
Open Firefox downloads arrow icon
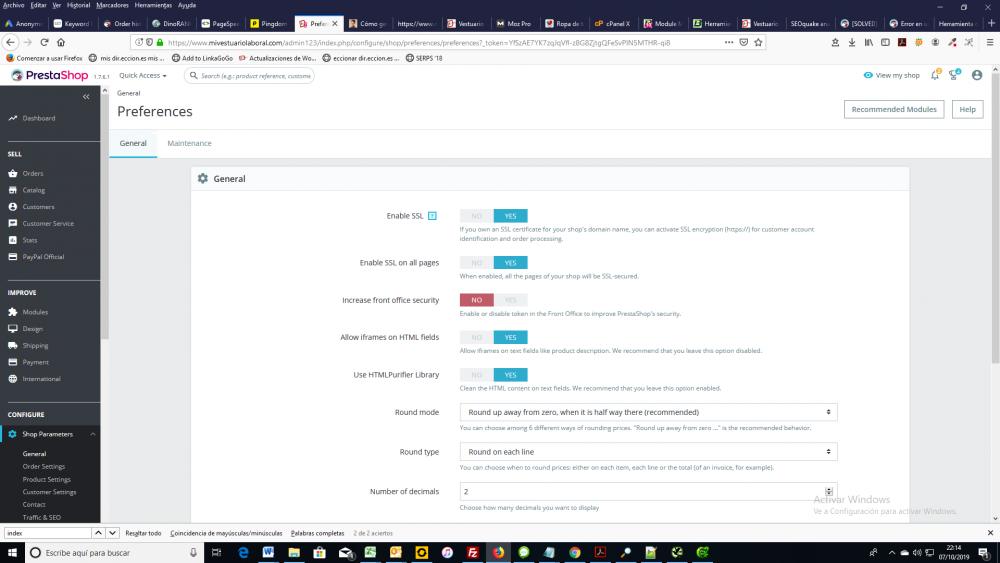tap(852, 42)
